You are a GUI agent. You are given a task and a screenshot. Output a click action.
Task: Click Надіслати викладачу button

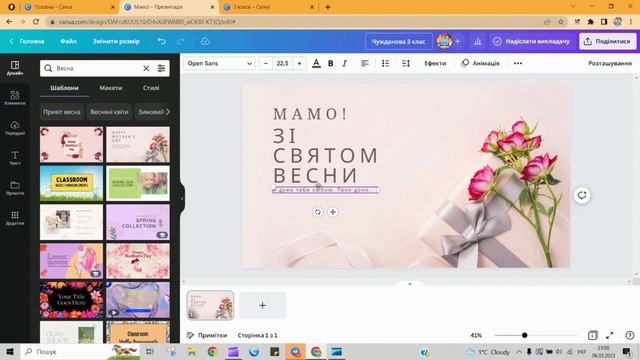pos(531,41)
